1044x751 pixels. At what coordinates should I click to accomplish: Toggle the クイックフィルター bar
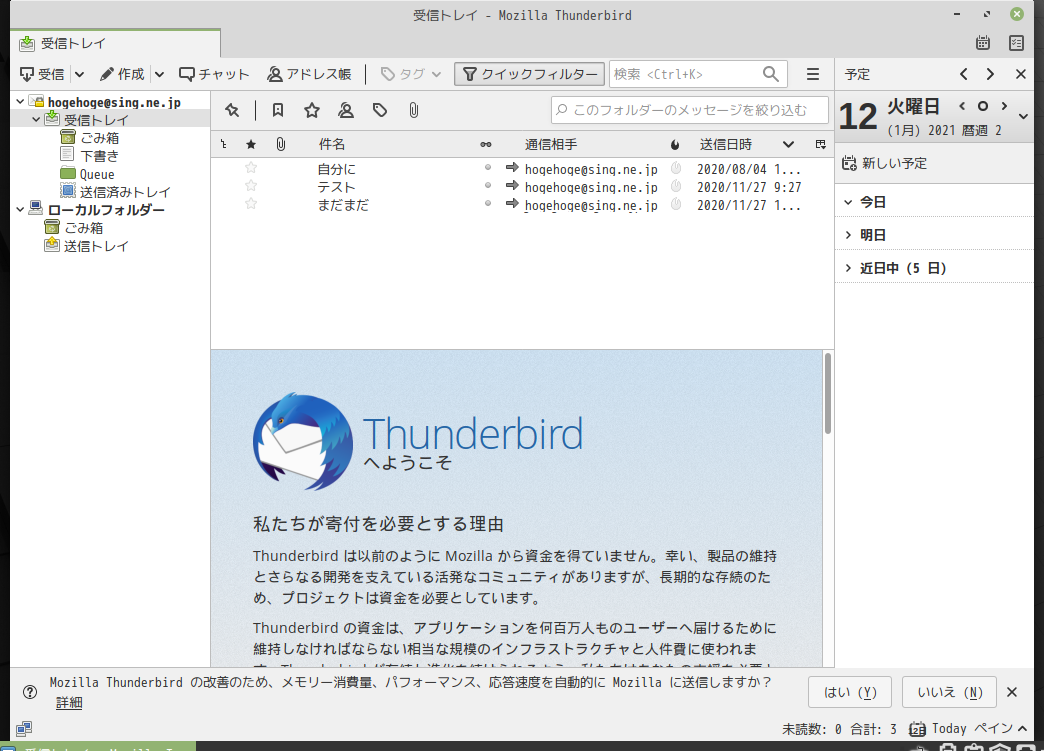529,74
